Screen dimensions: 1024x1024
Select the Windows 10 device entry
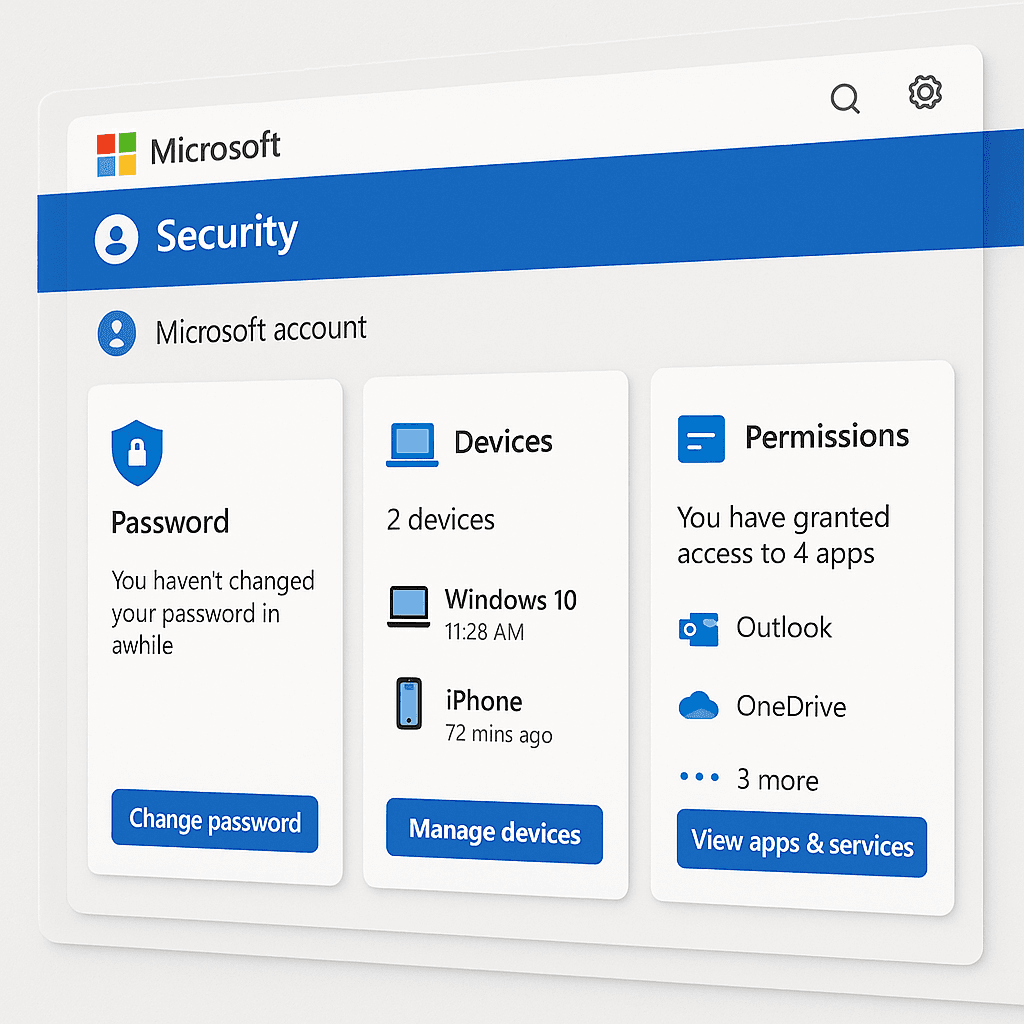tap(482, 615)
